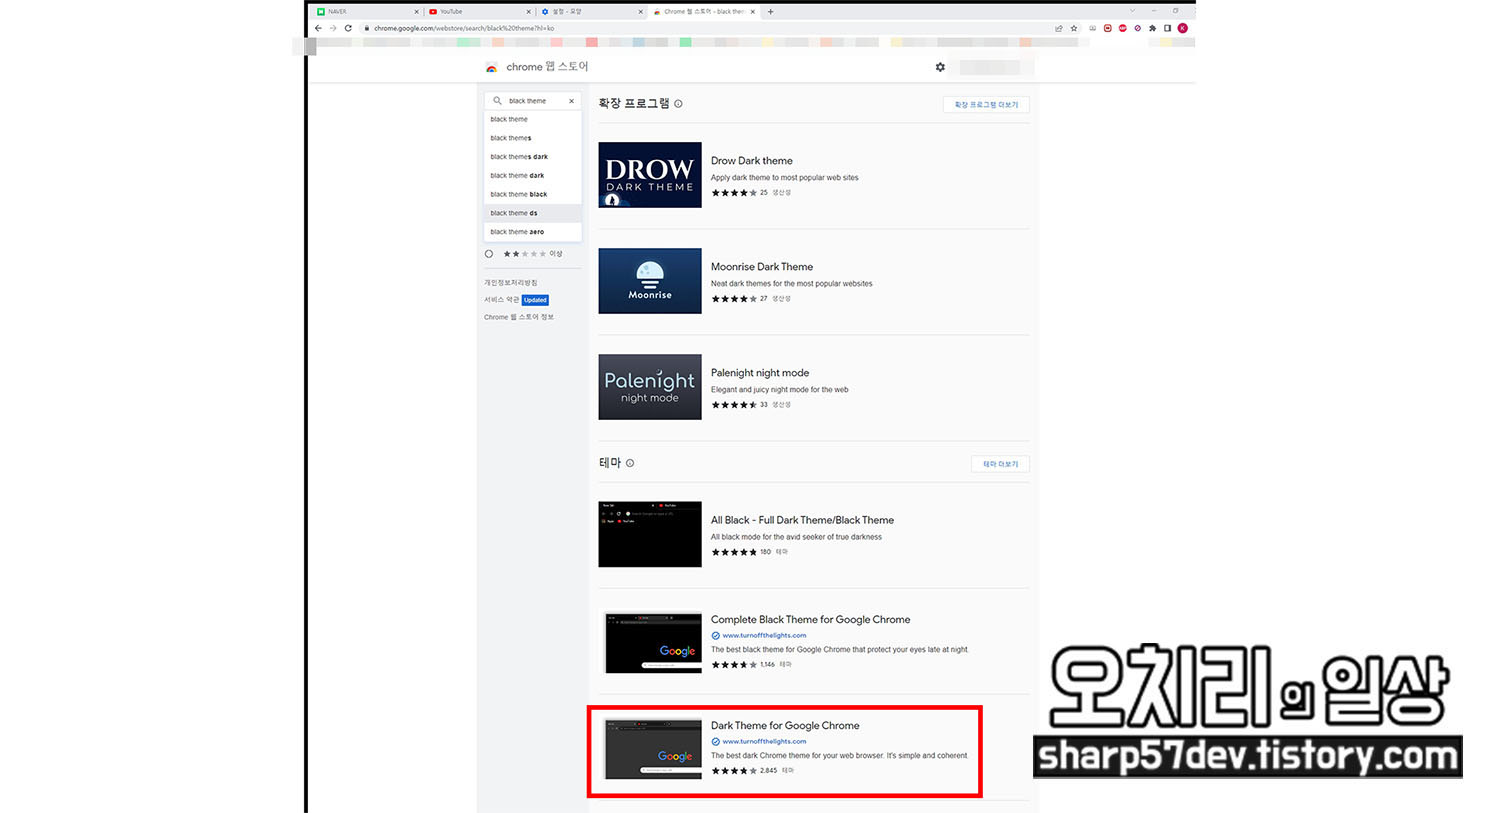The width and height of the screenshot is (1500, 813).
Task: Click the Moonrise thumbnail image
Action: [650, 281]
